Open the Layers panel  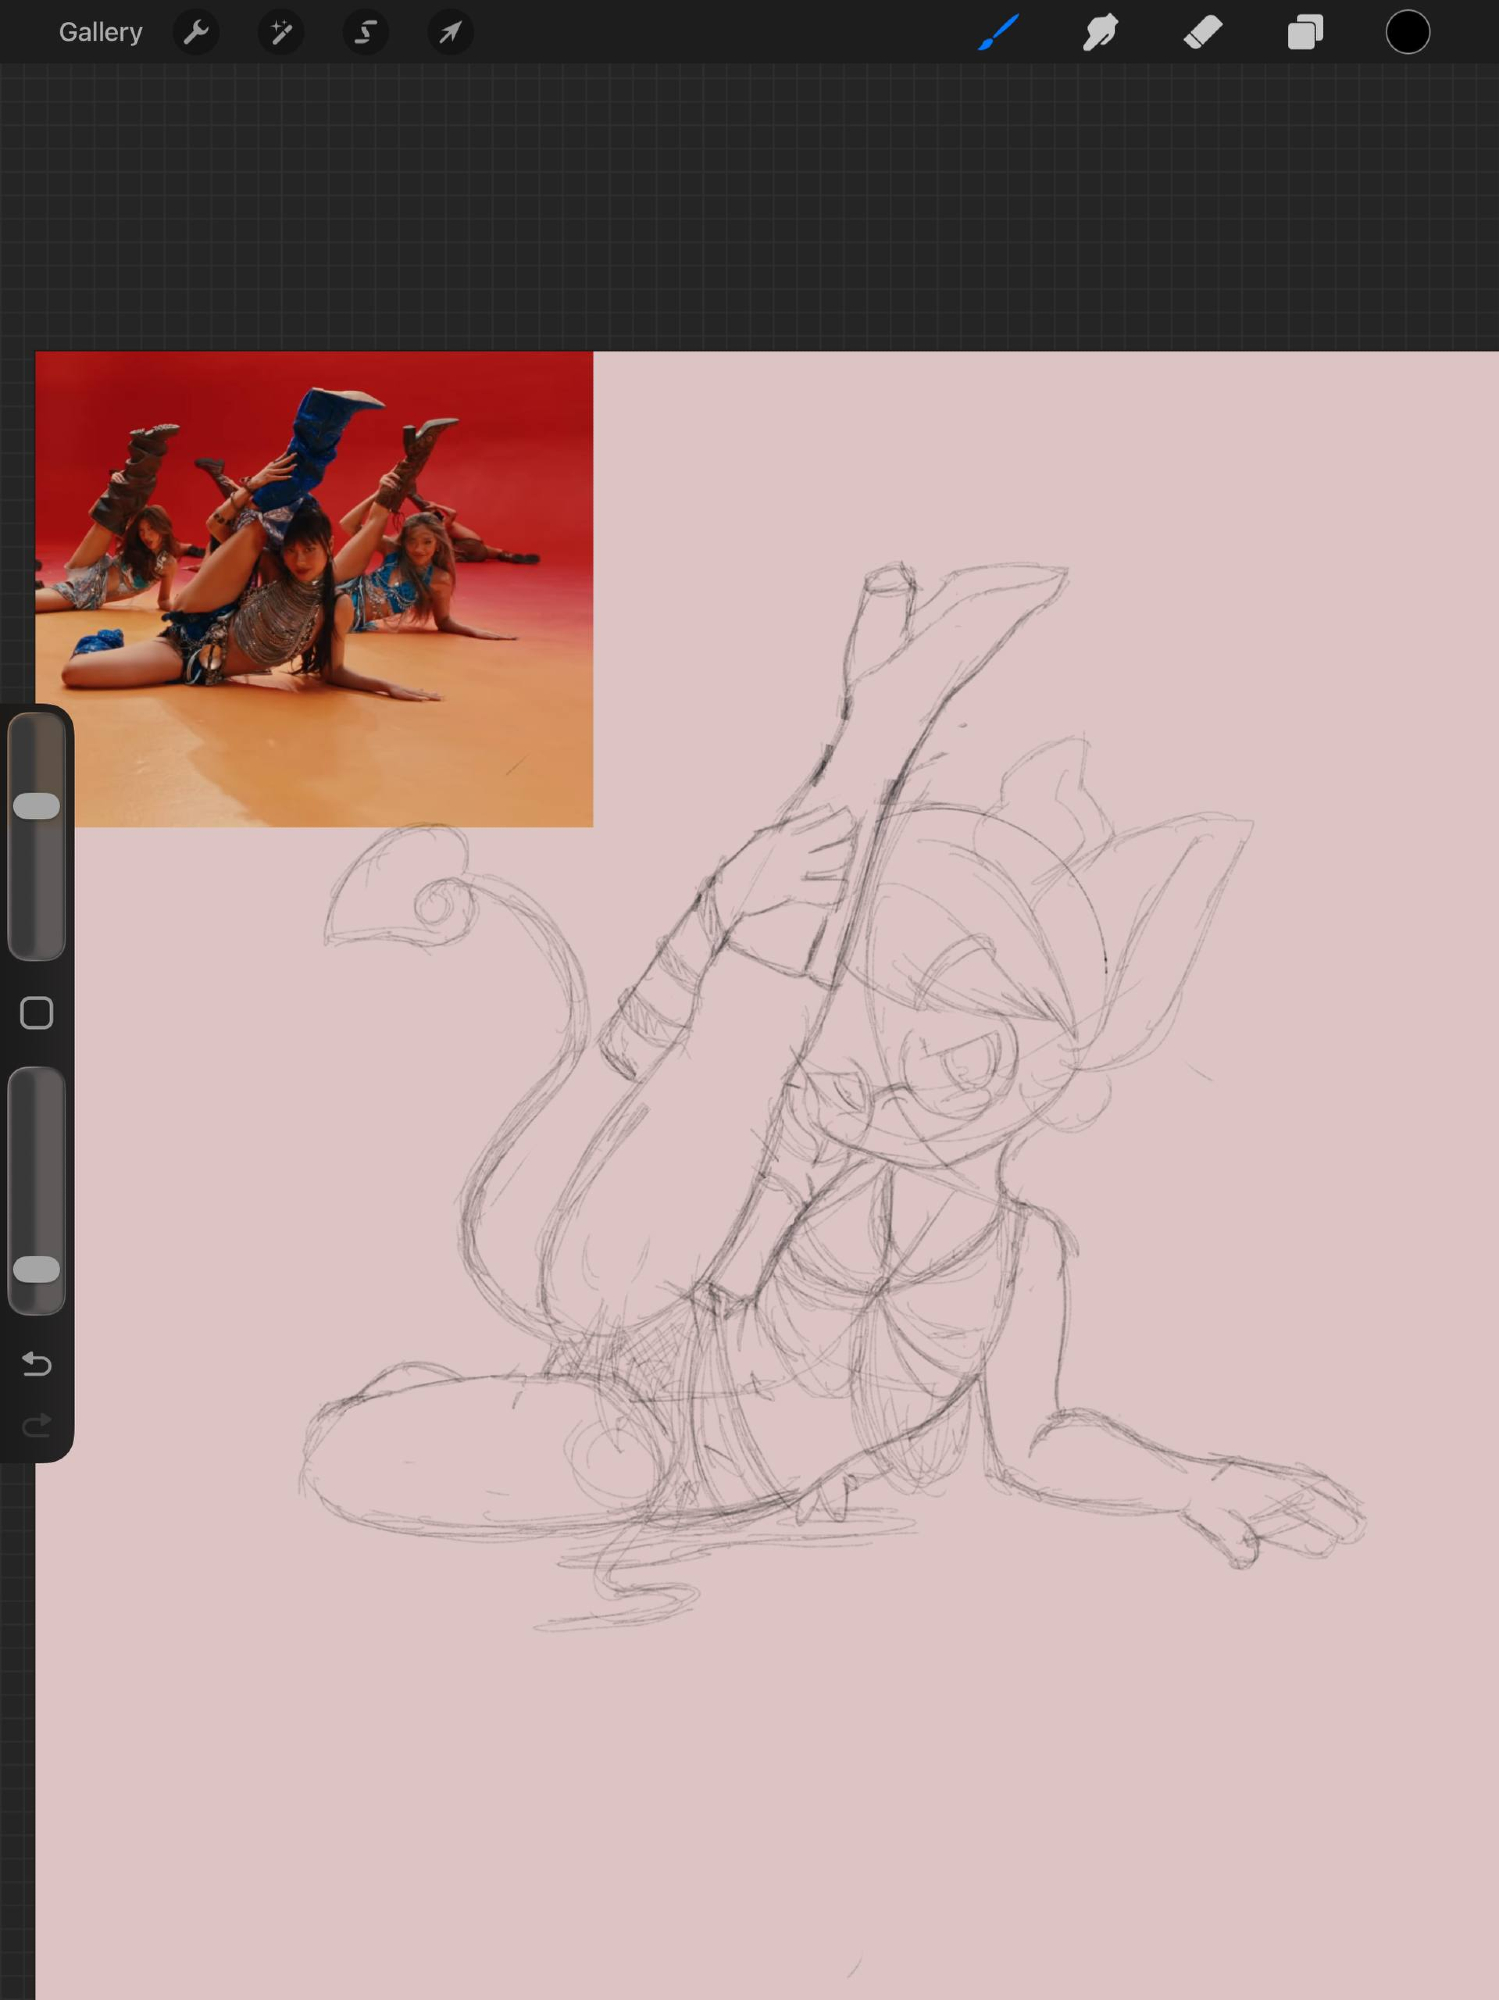click(x=1305, y=32)
